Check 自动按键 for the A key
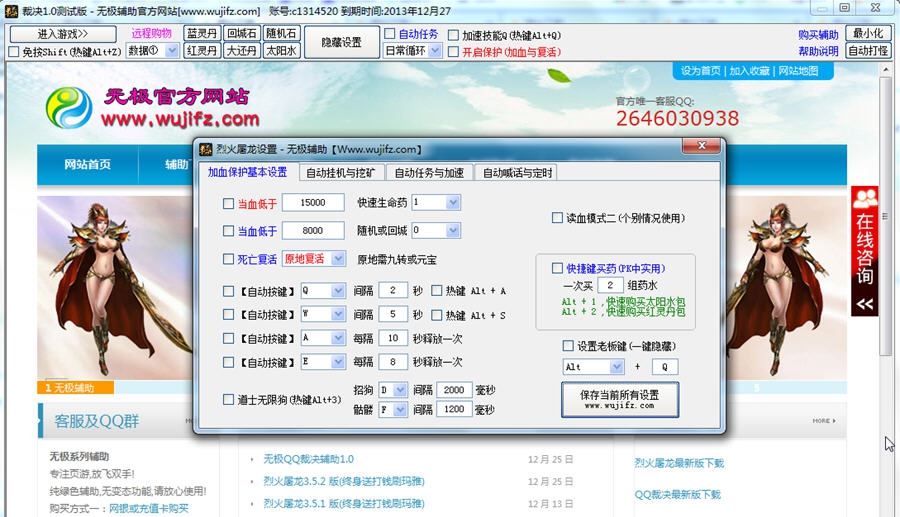The height and width of the screenshot is (517, 900). point(228,339)
